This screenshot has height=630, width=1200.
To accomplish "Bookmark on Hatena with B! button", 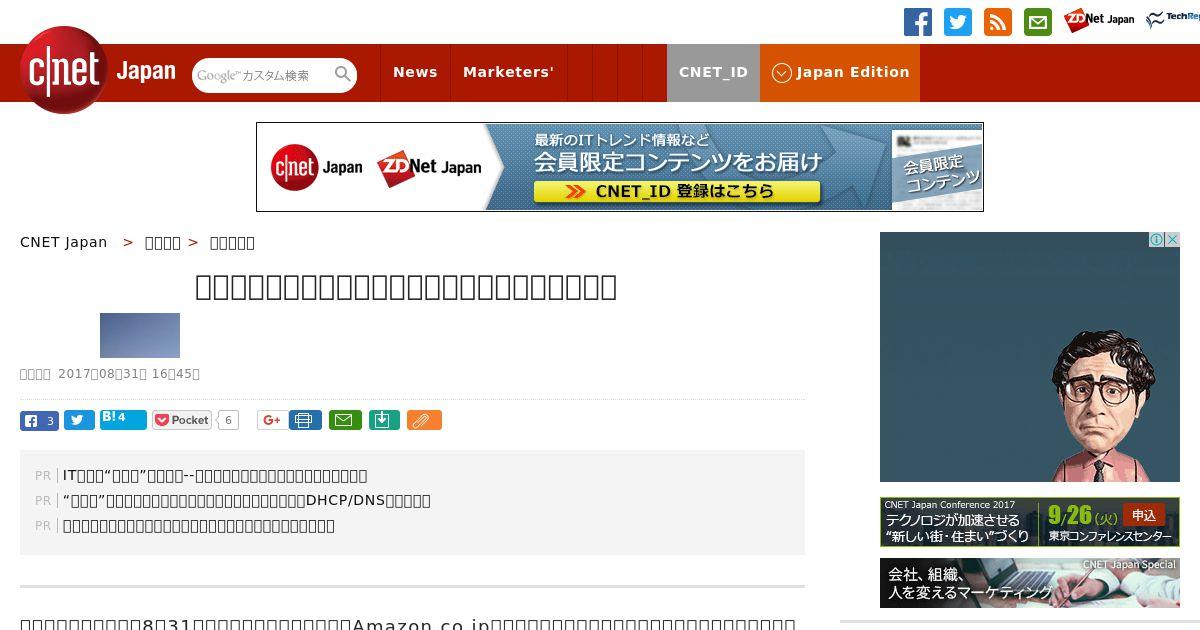I will (x=123, y=420).
